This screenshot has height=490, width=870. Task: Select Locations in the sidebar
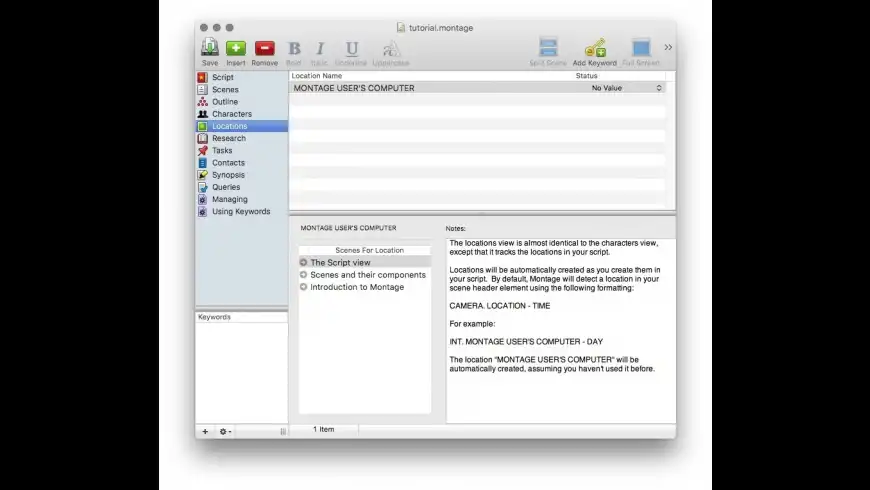(x=241, y=126)
